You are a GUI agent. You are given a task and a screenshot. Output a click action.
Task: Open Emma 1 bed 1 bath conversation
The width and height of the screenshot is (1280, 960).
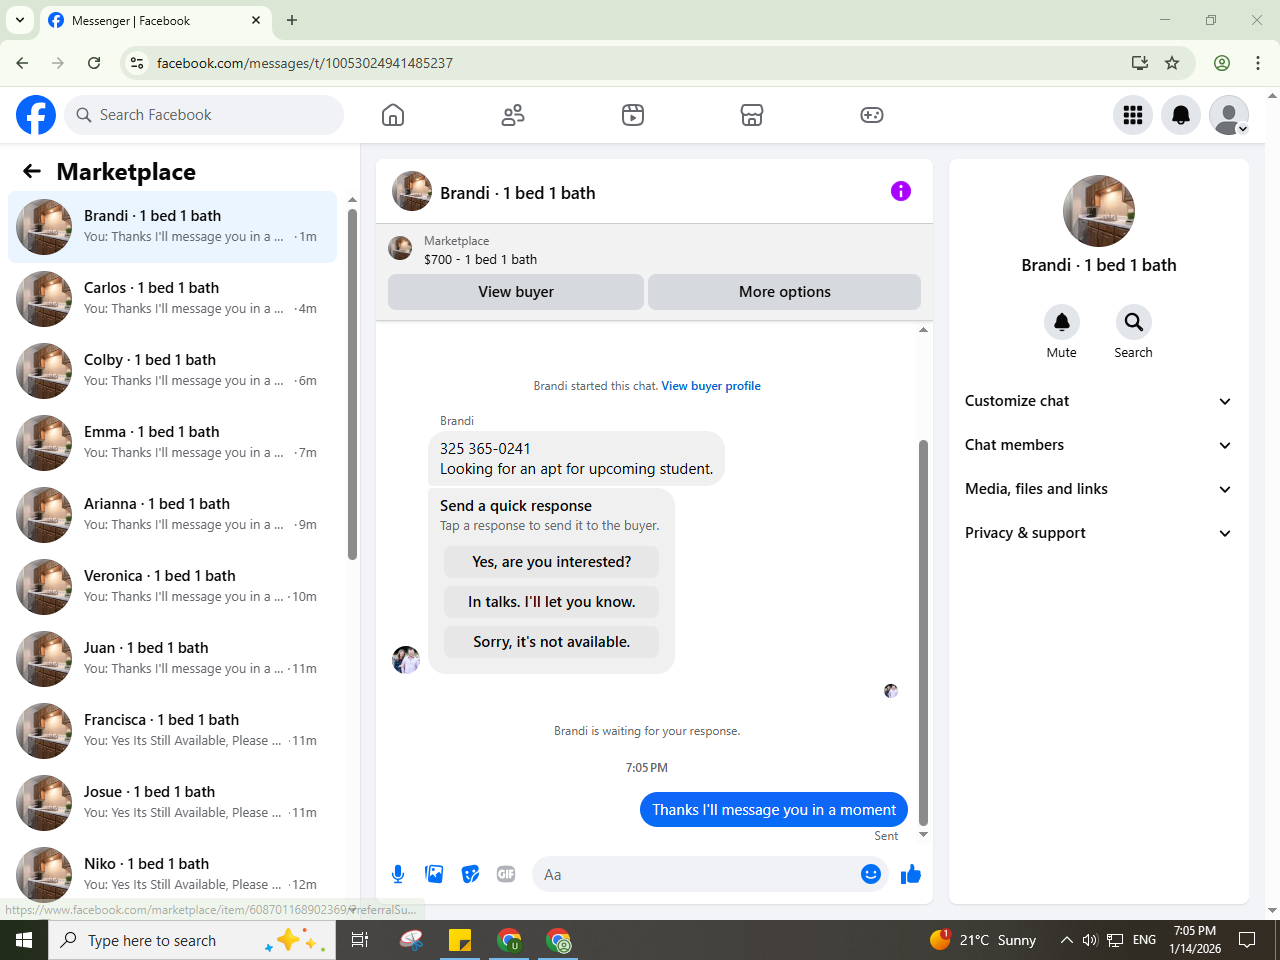point(173,443)
